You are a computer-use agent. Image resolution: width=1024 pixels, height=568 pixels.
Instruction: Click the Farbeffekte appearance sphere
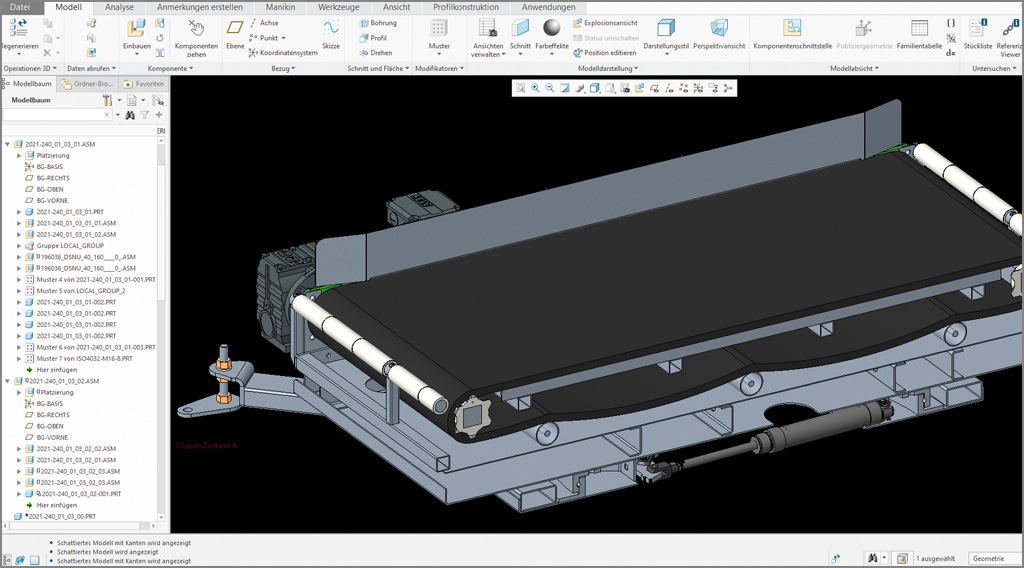551,29
